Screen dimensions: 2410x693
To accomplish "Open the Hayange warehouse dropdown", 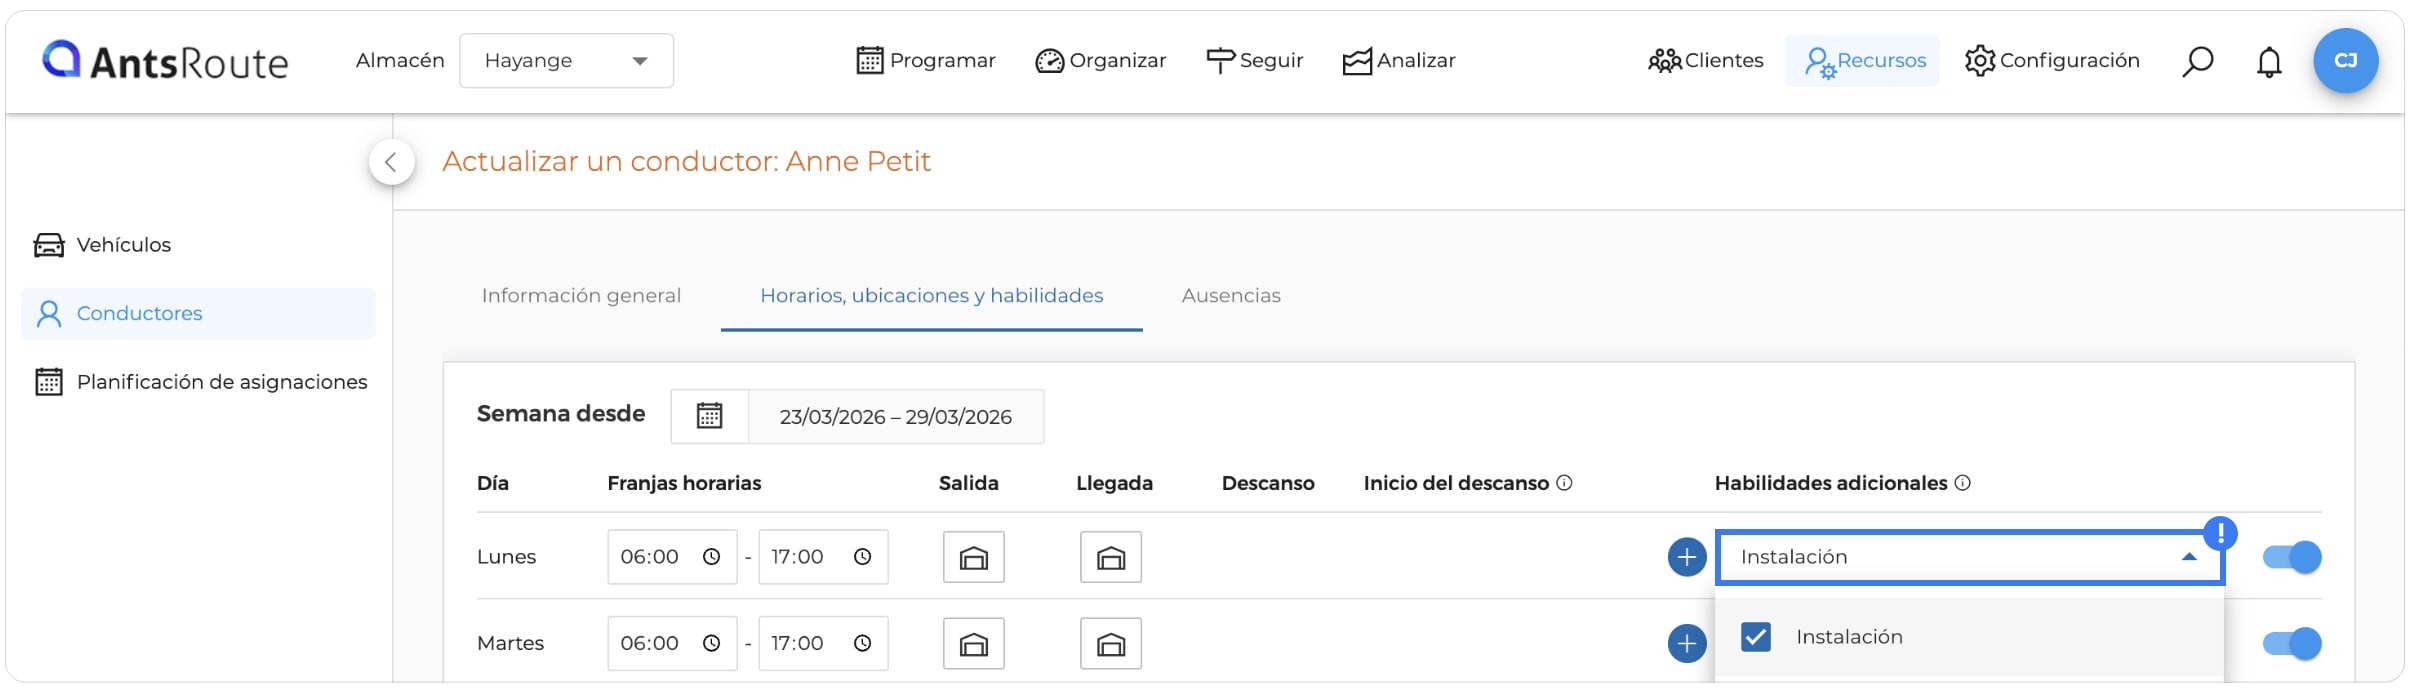I will [566, 61].
